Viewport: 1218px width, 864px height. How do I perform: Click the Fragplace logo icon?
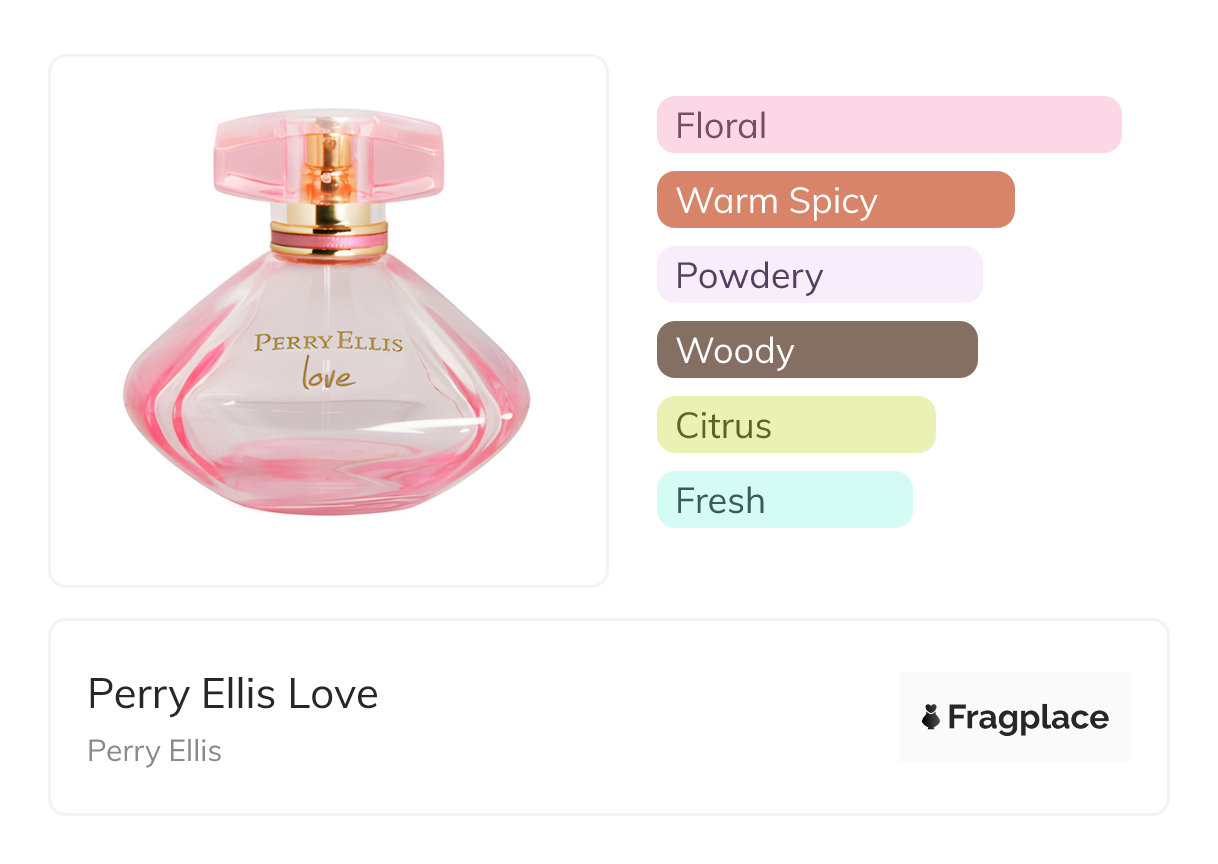click(931, 717)
